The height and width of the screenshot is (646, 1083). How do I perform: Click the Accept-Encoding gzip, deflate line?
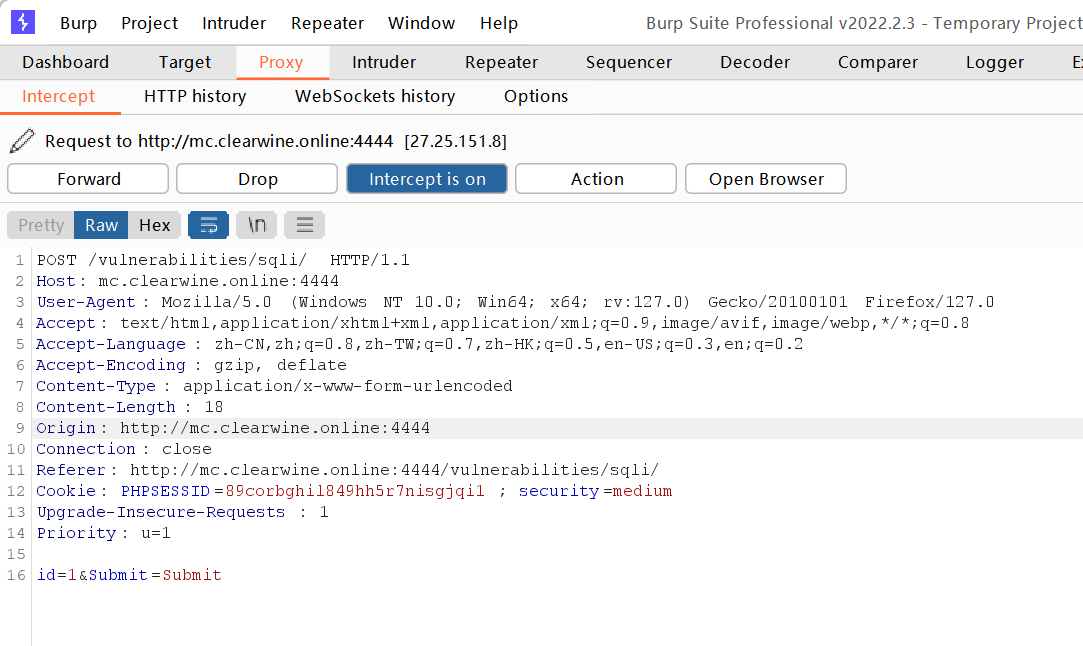pyautogui.click(x=191, y=365)
